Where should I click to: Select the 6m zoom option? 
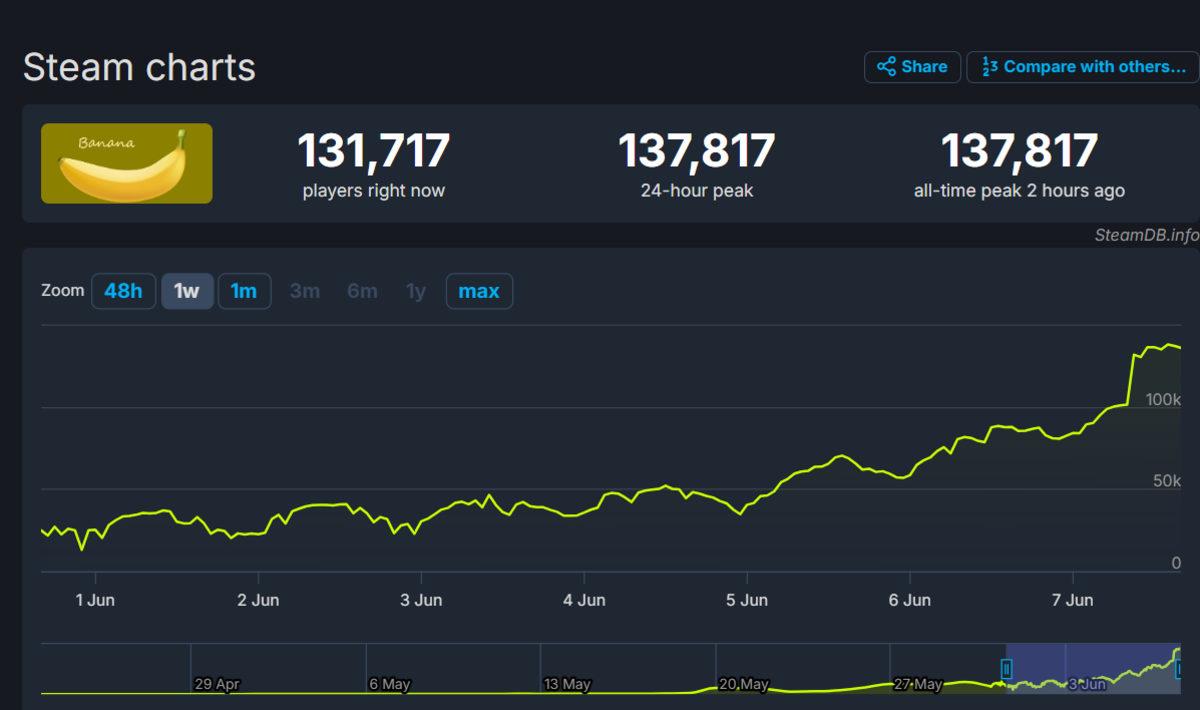362,291
